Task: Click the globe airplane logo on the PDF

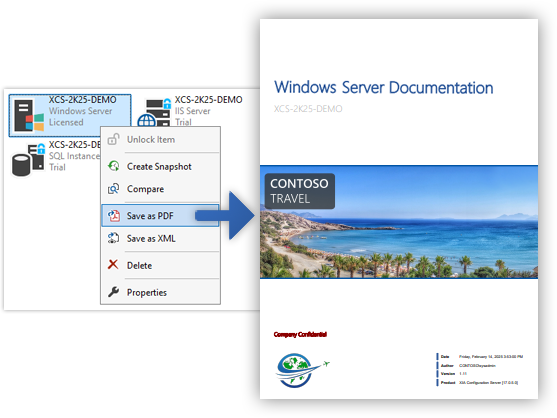Action: point(302,370)
